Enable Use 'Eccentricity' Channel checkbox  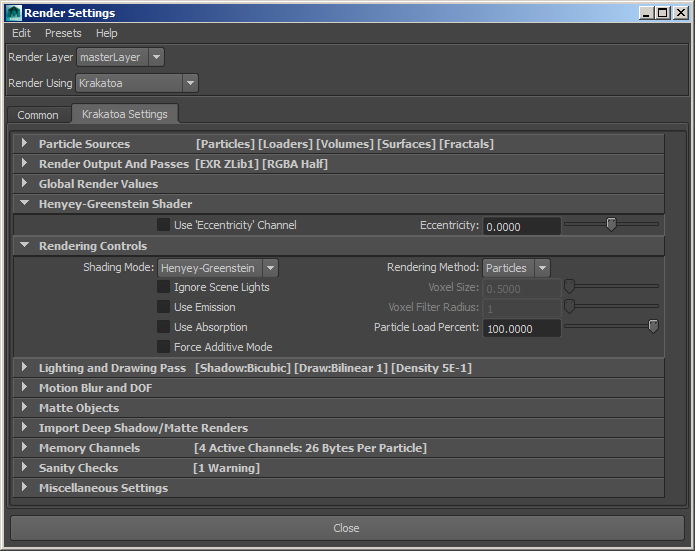[164, 225]
